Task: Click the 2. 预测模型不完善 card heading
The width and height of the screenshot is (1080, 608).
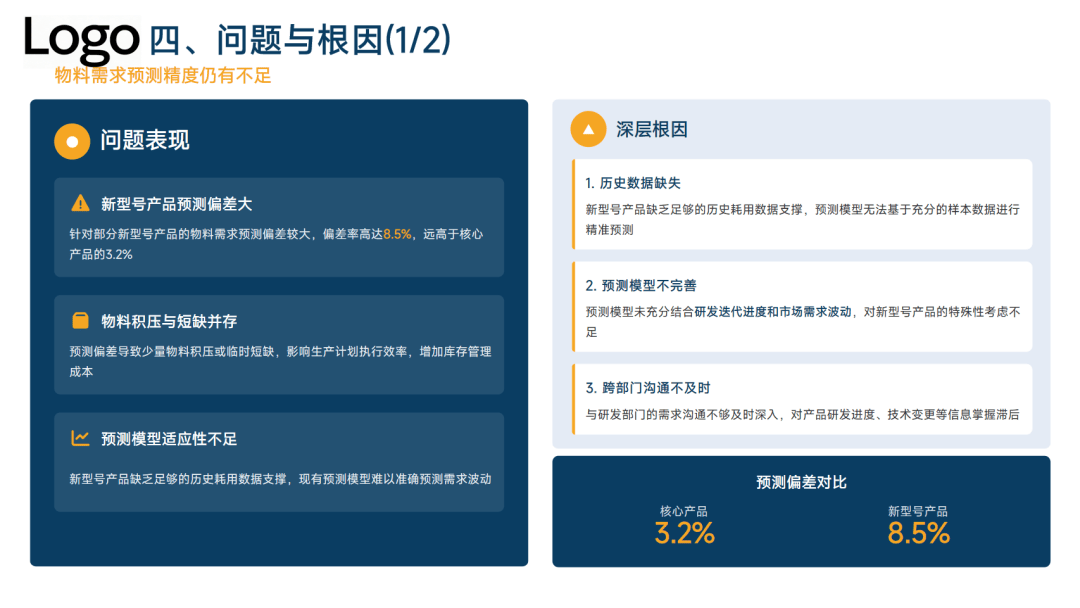Action: 640,285
